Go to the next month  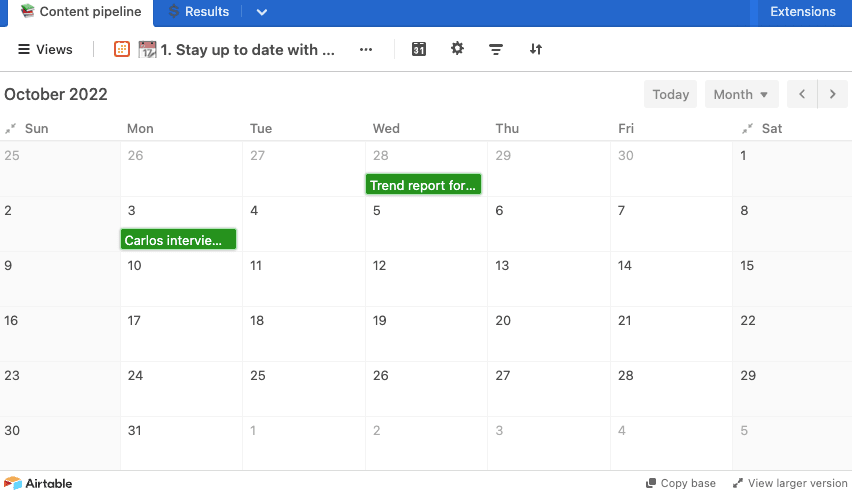tap(832, 95)
